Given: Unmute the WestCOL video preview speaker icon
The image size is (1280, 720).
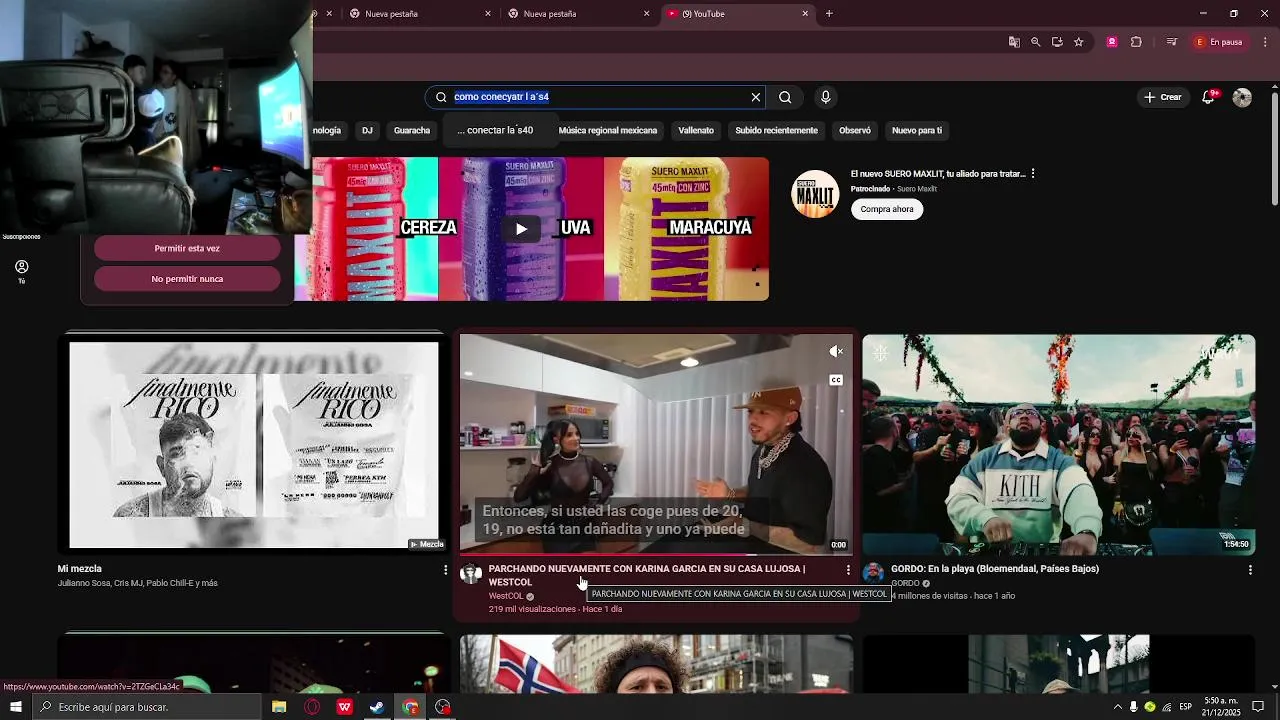Looking at the screenshot, I should tap(836, 352).
